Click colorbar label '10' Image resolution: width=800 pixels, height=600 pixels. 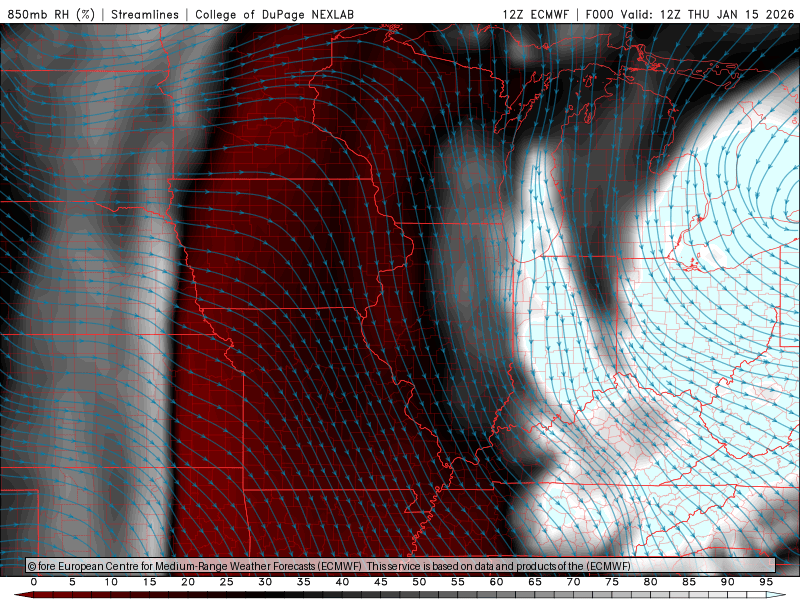coord(111,582)
